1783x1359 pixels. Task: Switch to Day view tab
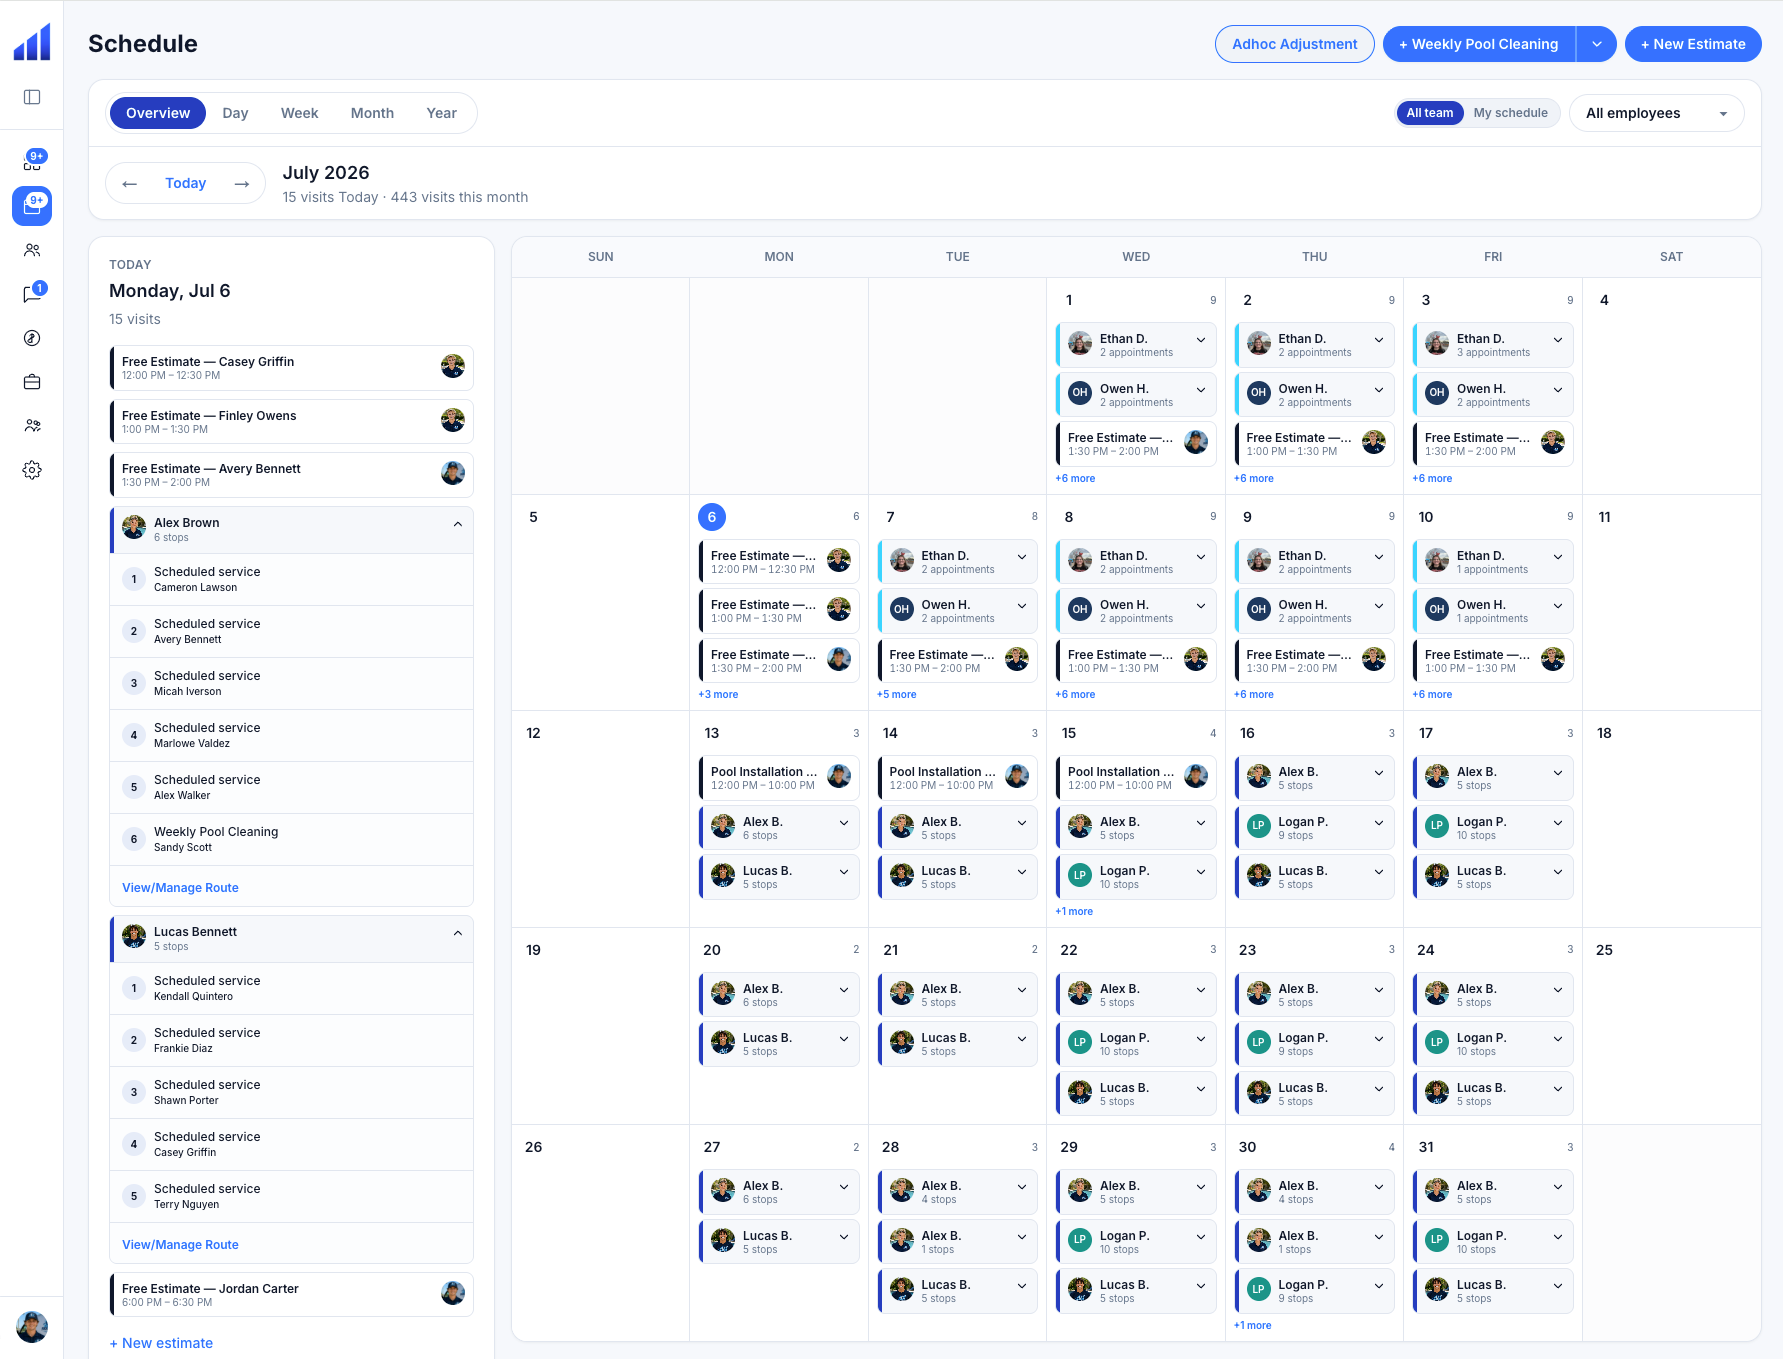pyautogui.click(x=235, y=113)
